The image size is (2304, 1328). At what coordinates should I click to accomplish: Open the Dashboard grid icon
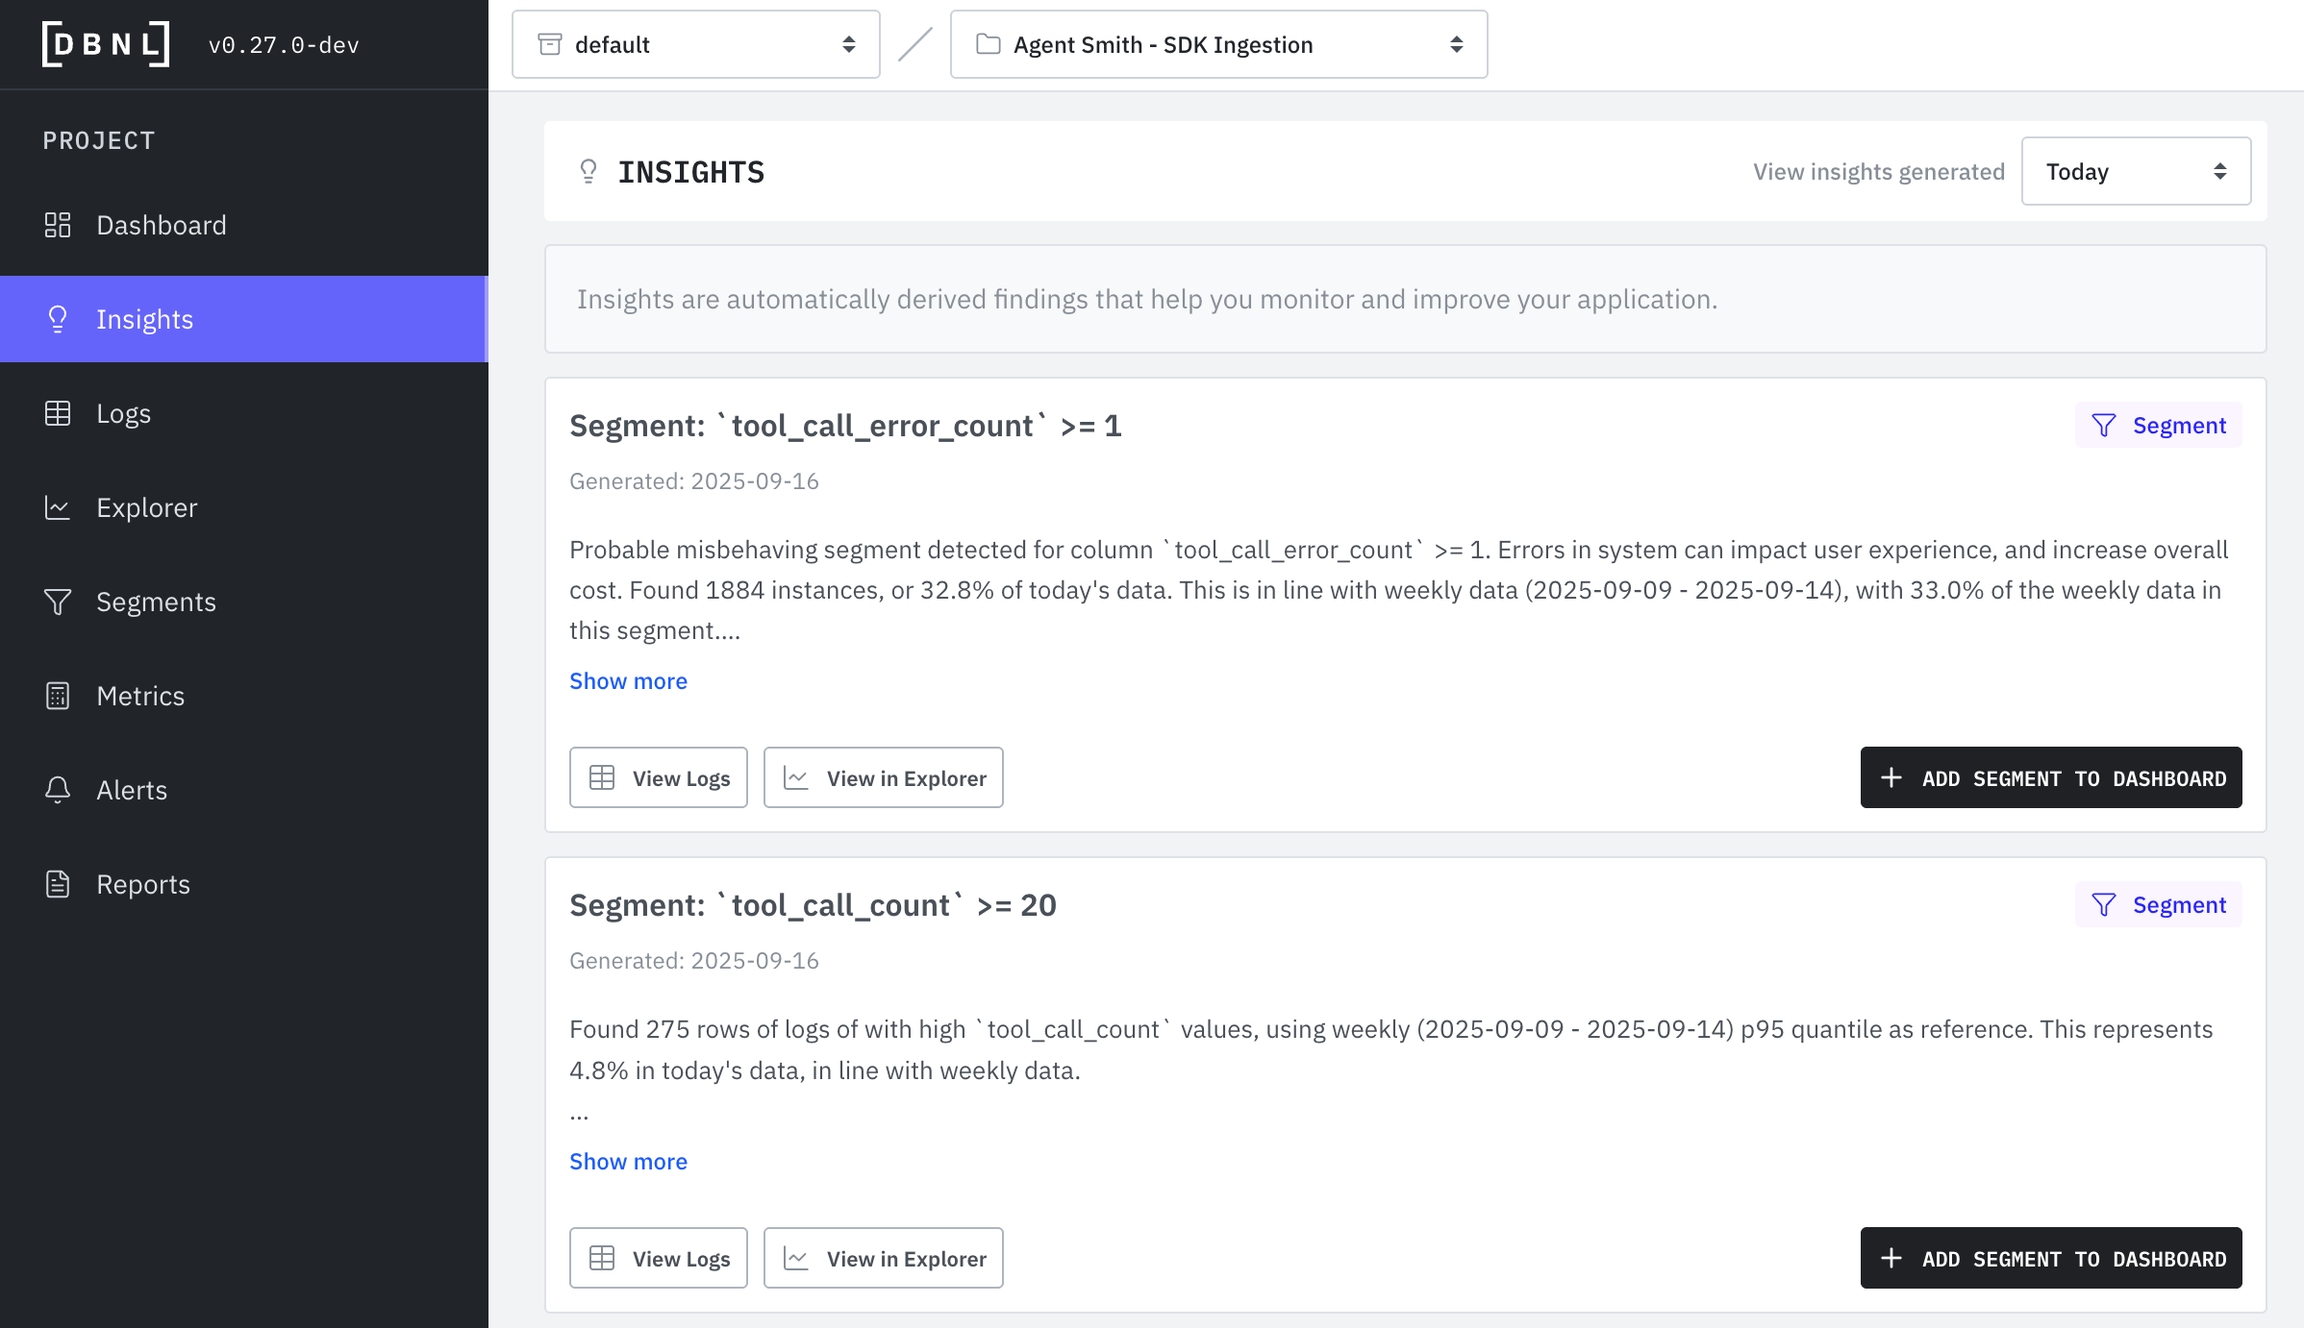58,225
